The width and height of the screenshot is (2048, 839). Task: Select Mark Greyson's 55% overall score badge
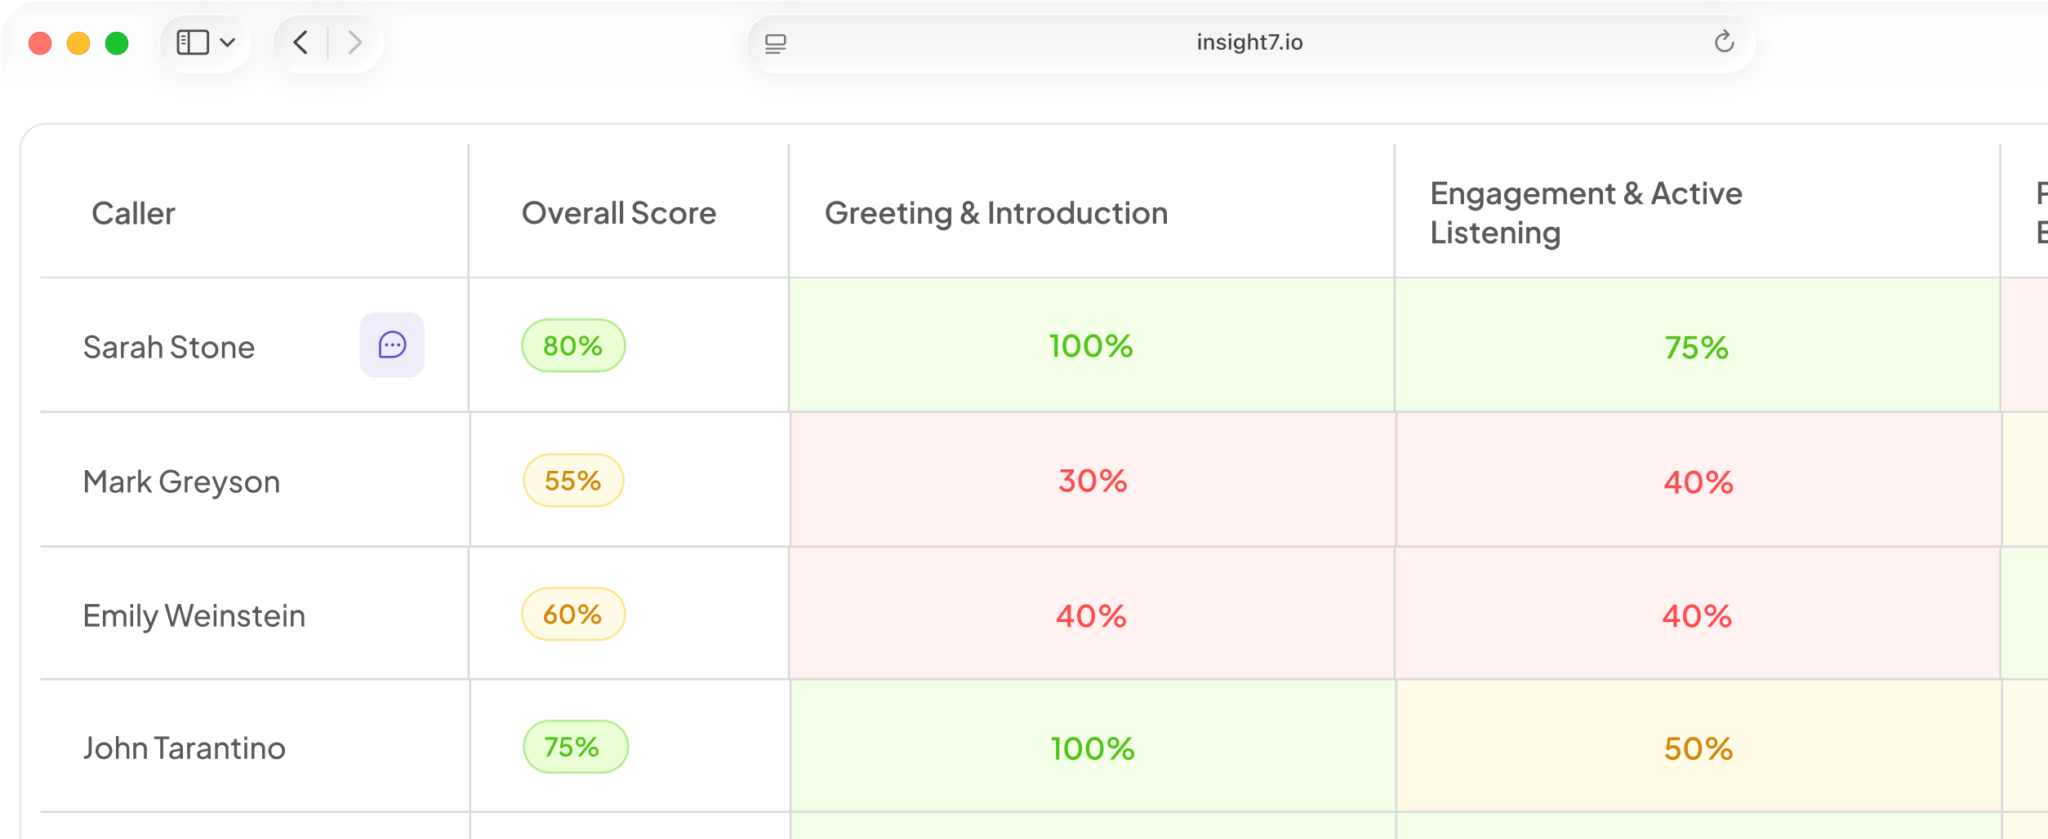coord(573,481)
